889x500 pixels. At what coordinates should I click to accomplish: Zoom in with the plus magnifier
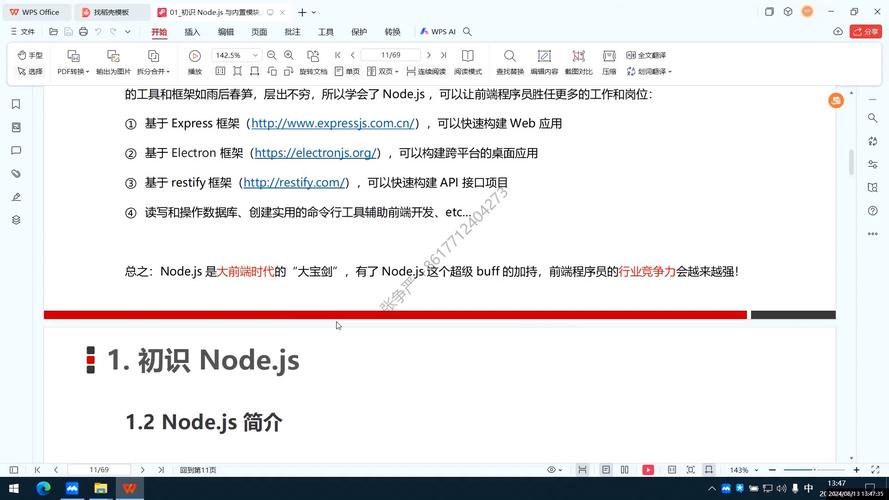coord(289,55)
